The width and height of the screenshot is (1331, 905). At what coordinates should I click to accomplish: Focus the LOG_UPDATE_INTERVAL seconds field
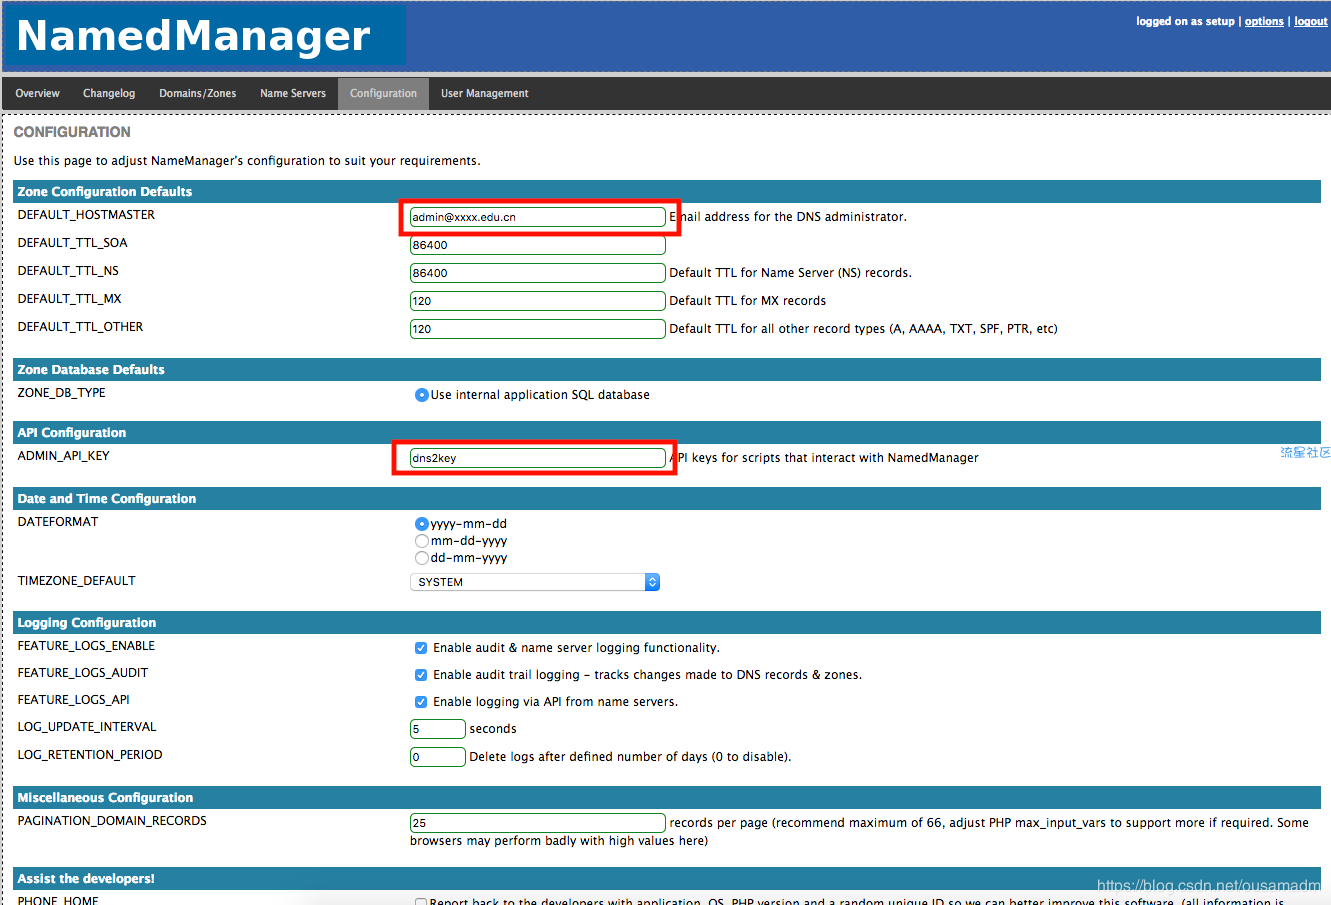click(438, 729)
